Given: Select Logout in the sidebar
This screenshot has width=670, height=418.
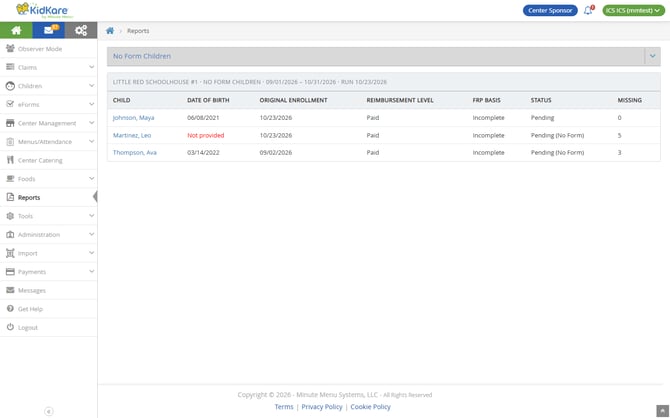Looking at the screenshot, I should point(49,327).
